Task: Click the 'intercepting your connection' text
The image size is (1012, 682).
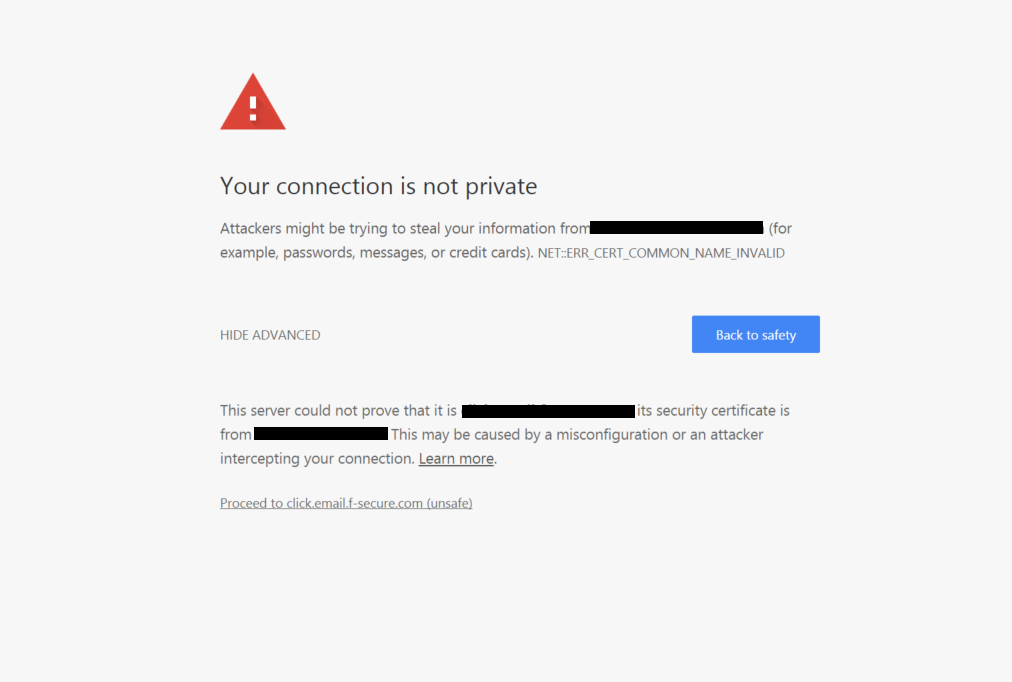Action: (x=317, y=459)
